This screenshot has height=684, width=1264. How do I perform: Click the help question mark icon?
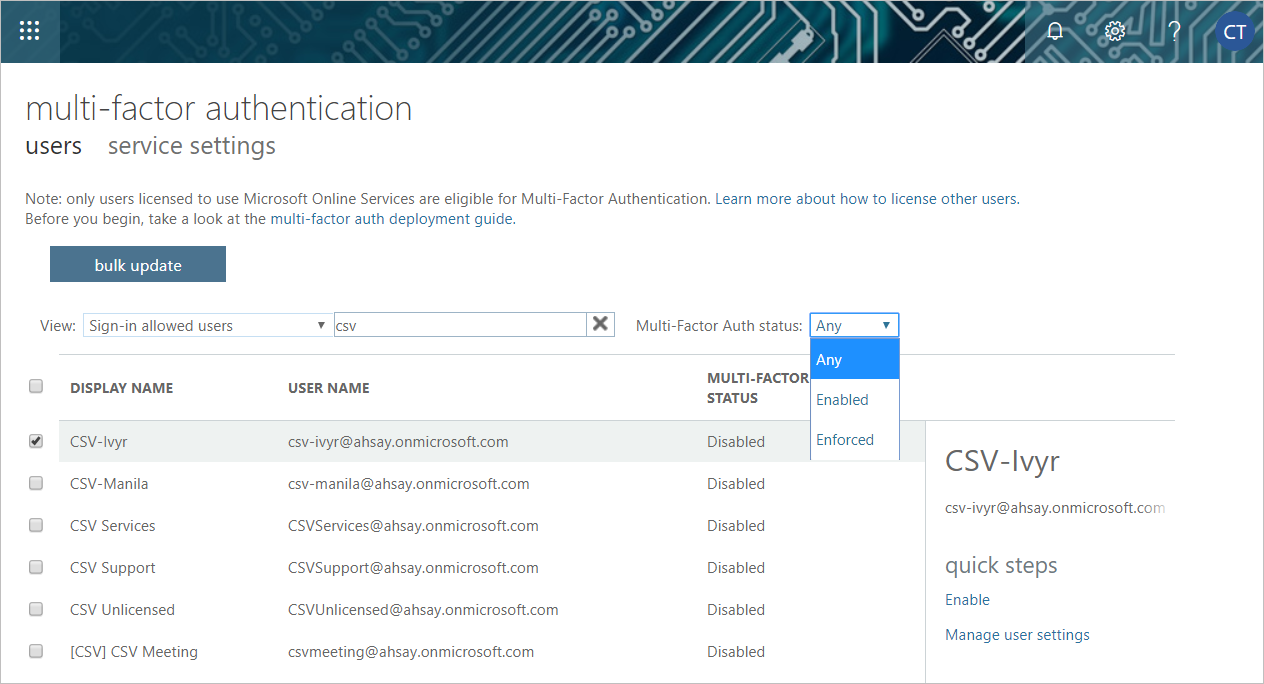click(x=1174, y=31)
